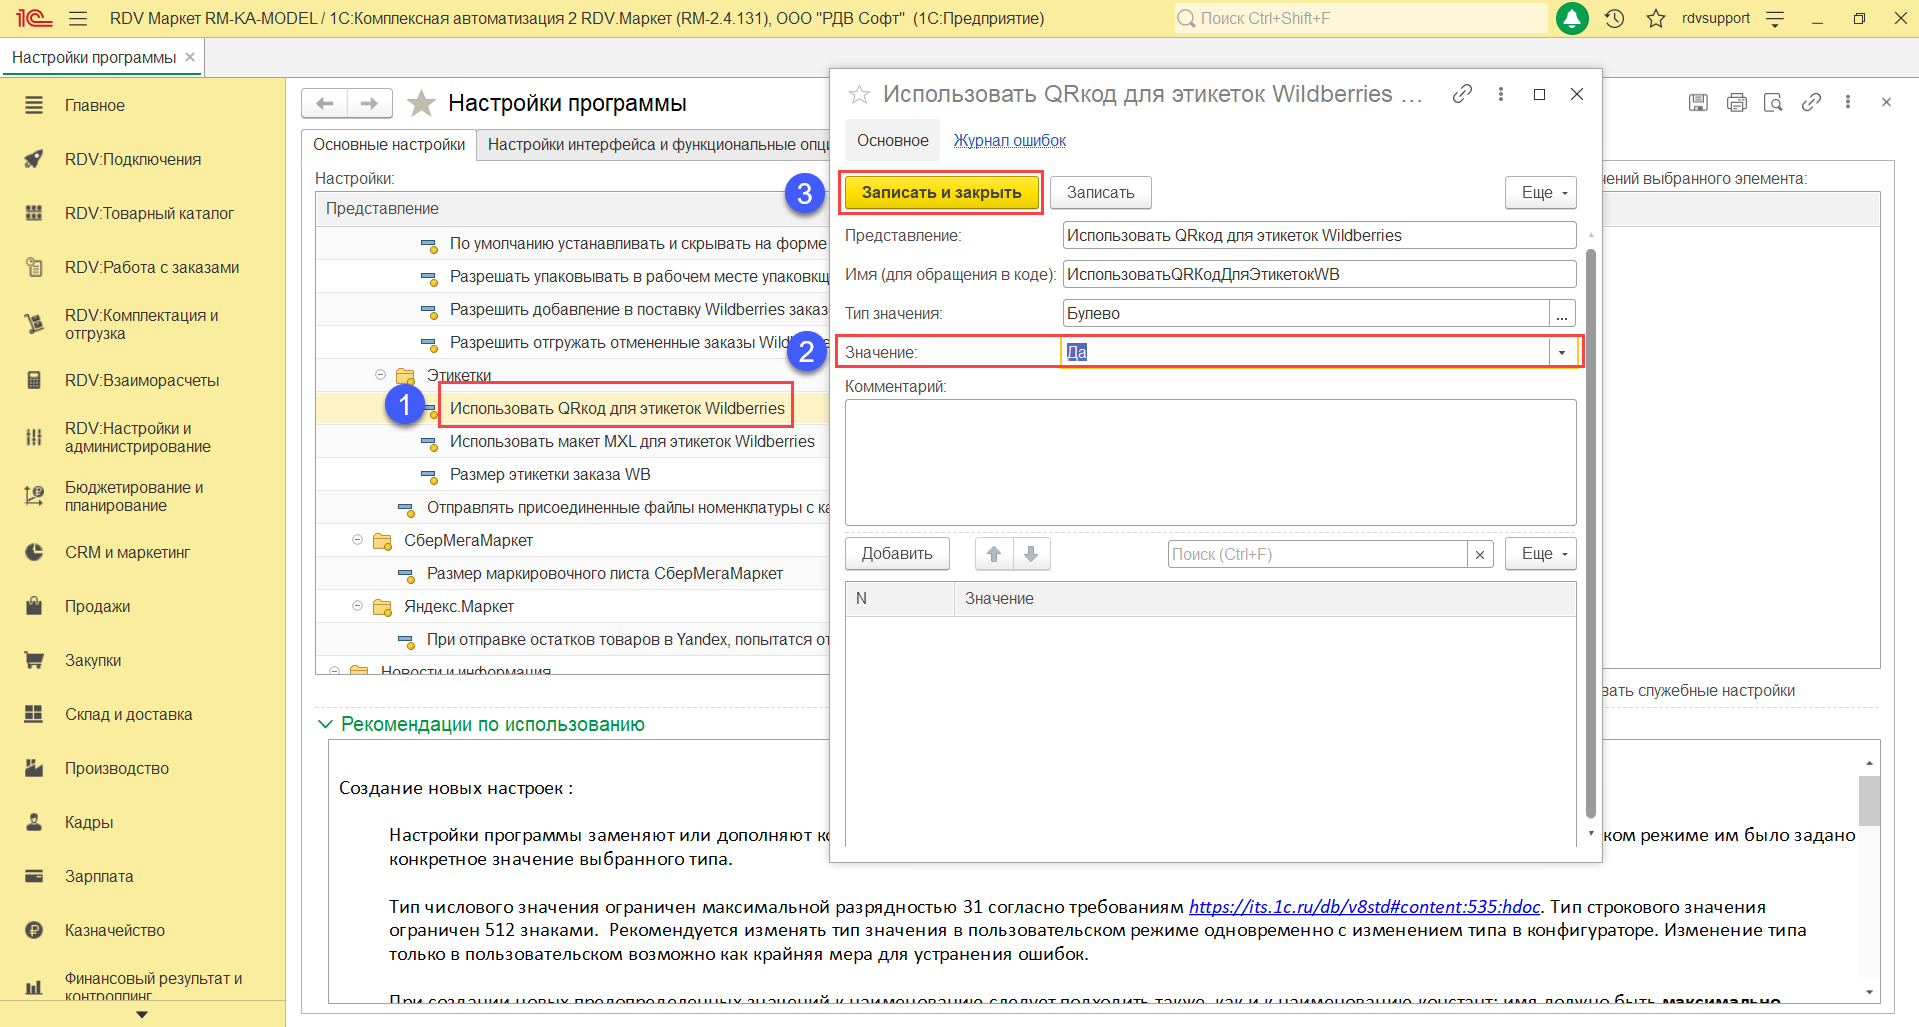Add dialog to favorites with star

click(x=859, y=95)
